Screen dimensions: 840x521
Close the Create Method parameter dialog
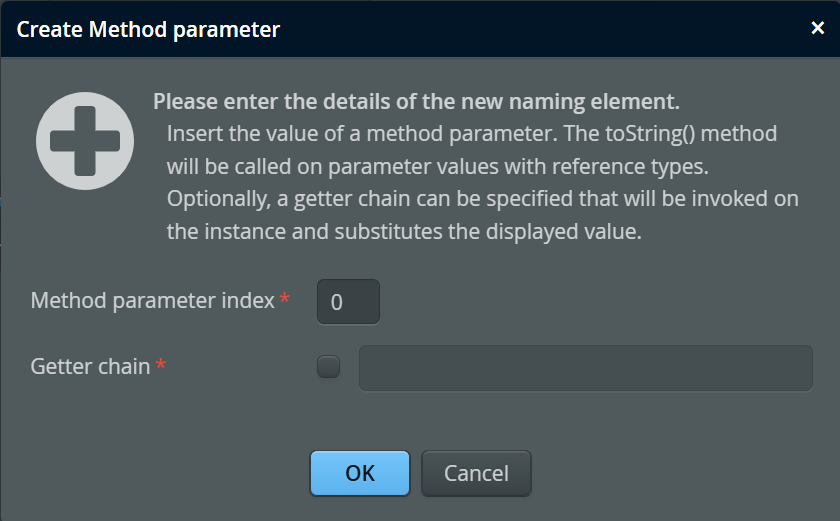pos(817,28)
